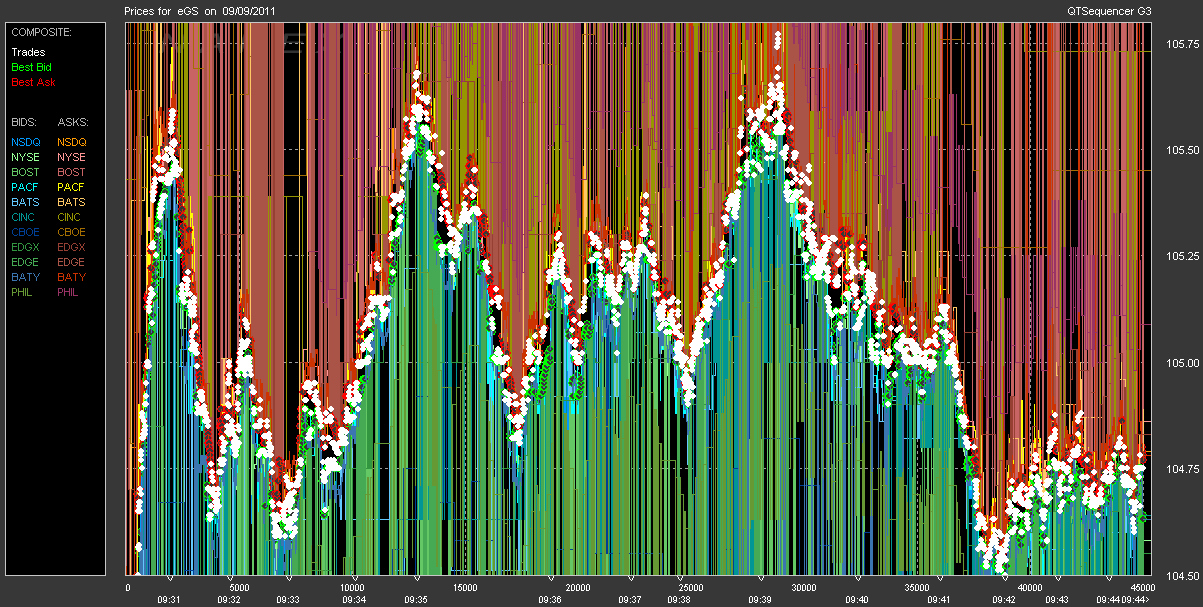Click the 09:41 time marker label

(x=938, y=600)
